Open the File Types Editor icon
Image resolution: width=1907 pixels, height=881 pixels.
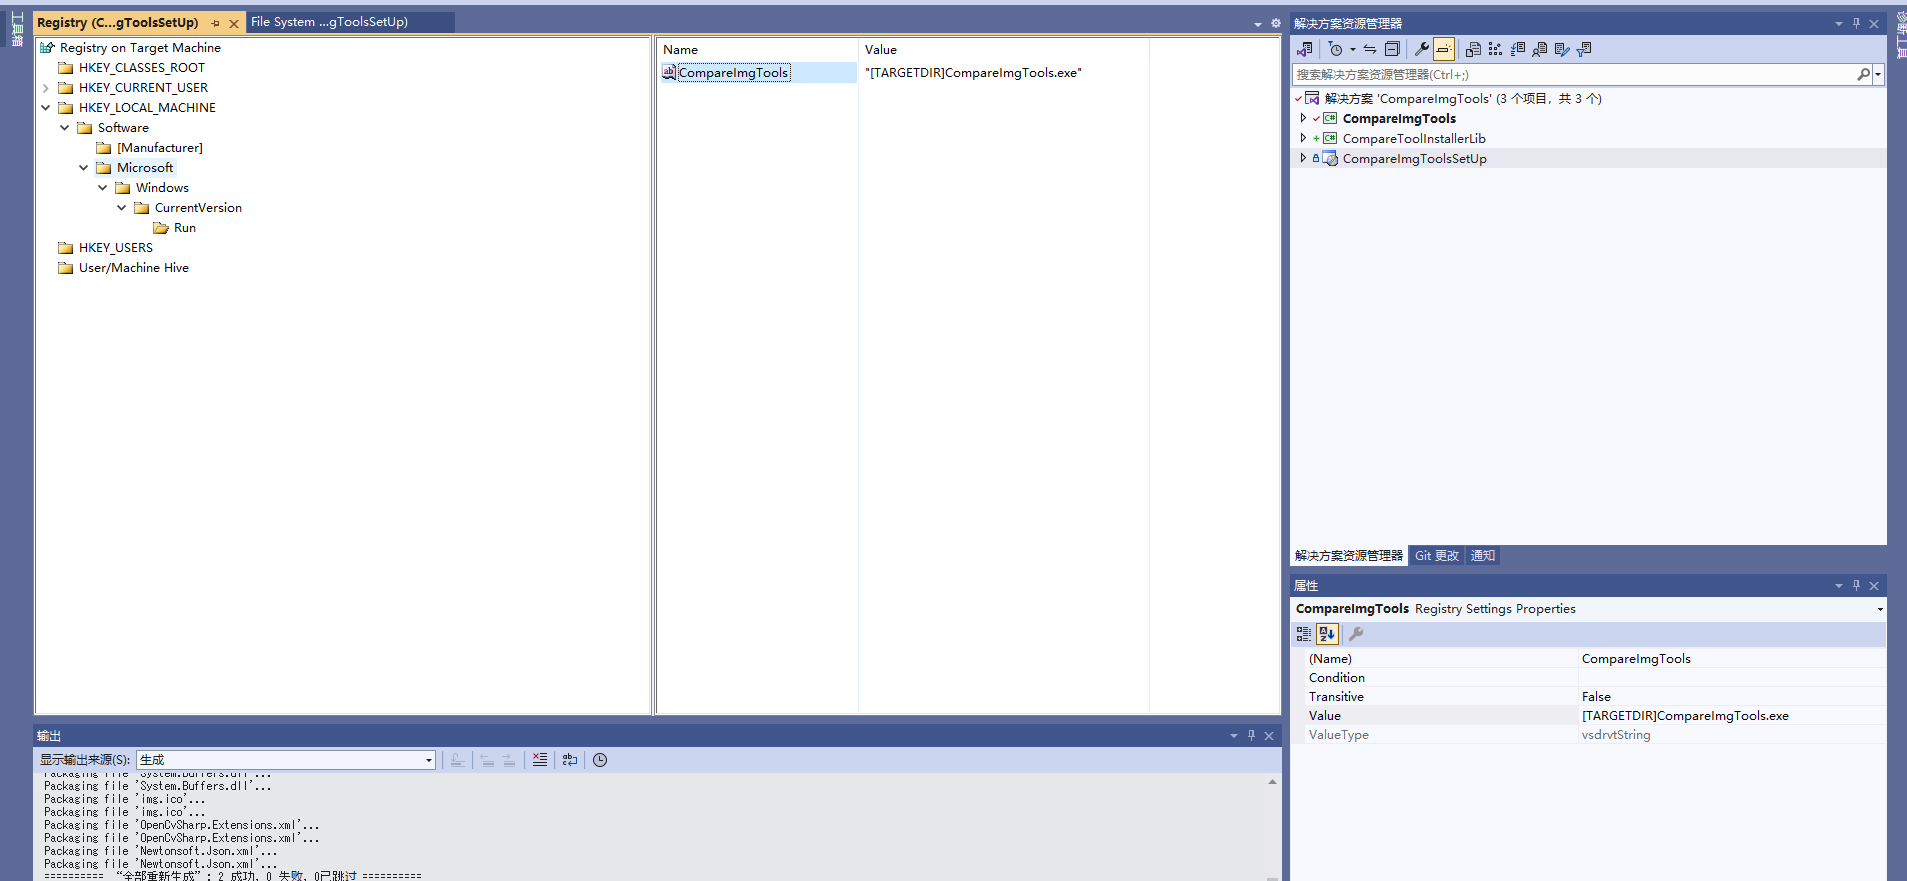(x=1518, y=49)
